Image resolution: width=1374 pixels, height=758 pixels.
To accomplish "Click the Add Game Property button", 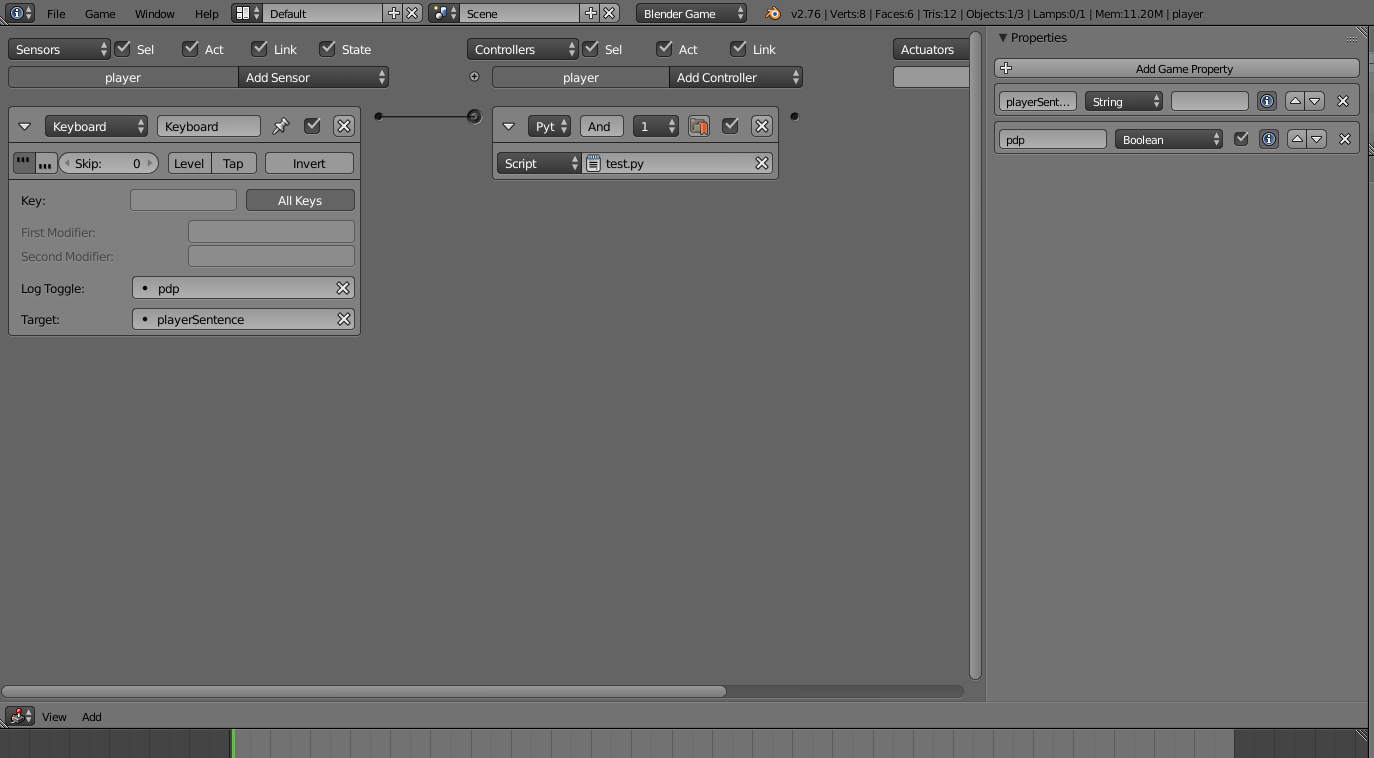I will click(1177, 68).
